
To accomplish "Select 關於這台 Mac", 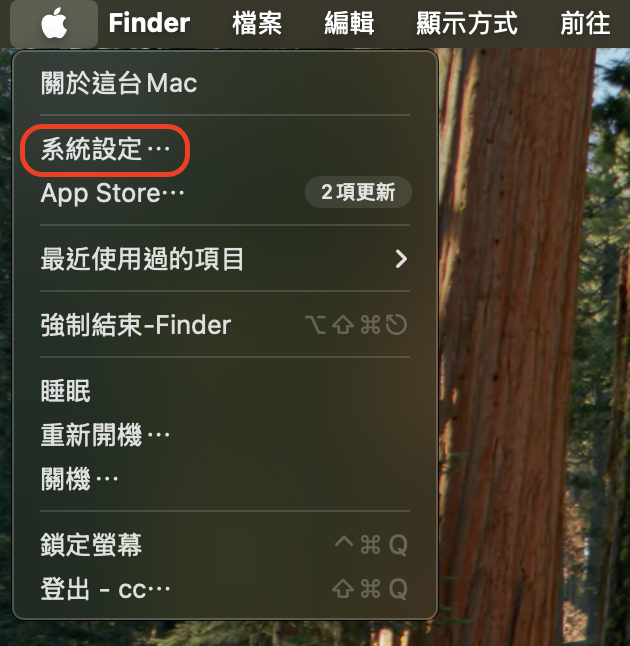I will click(x=225, y=83).
